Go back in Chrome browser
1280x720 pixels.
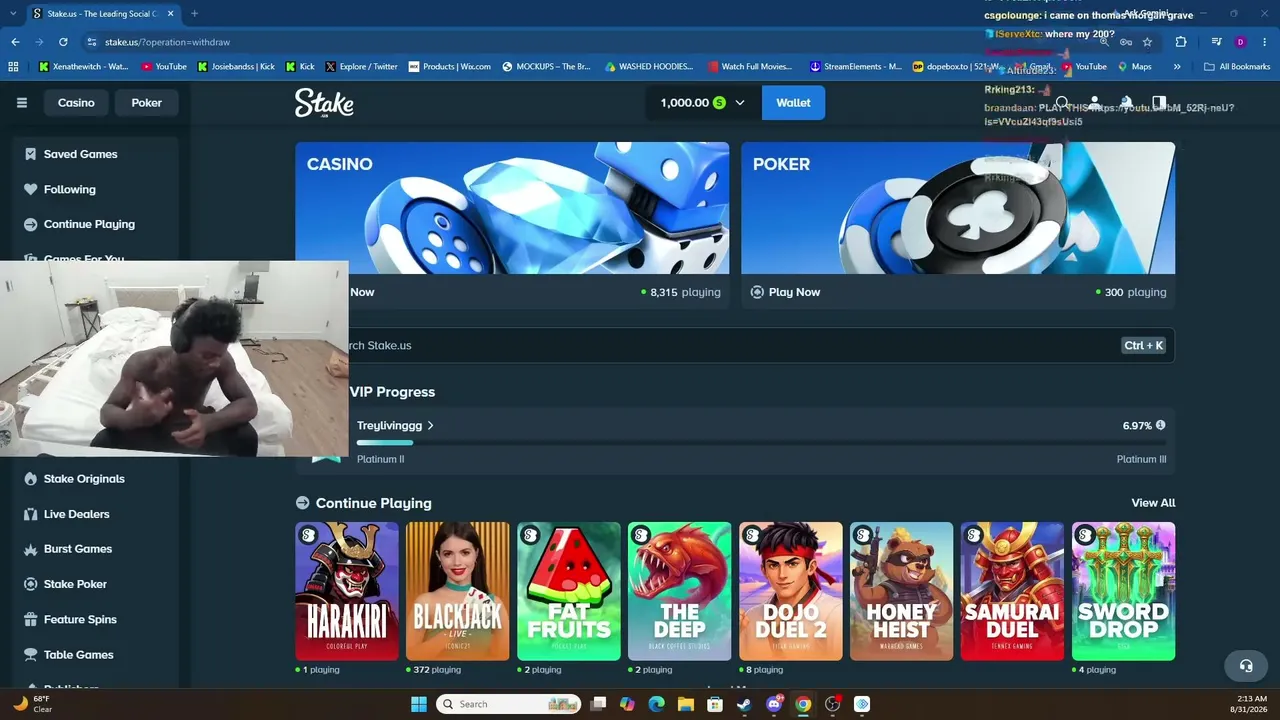[x=15, y=42]
